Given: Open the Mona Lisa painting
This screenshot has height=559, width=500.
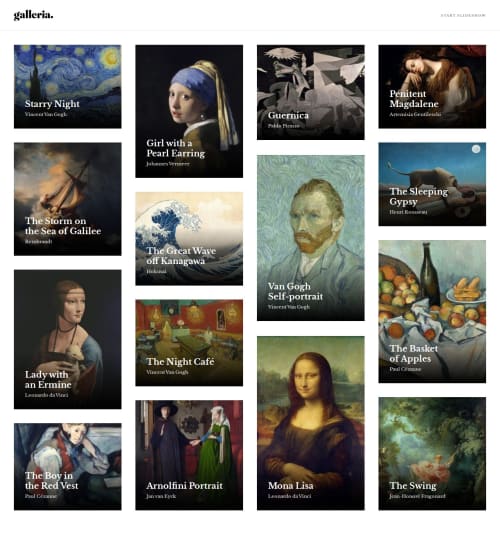Looking at the screenshot, I should pos(311,423).
